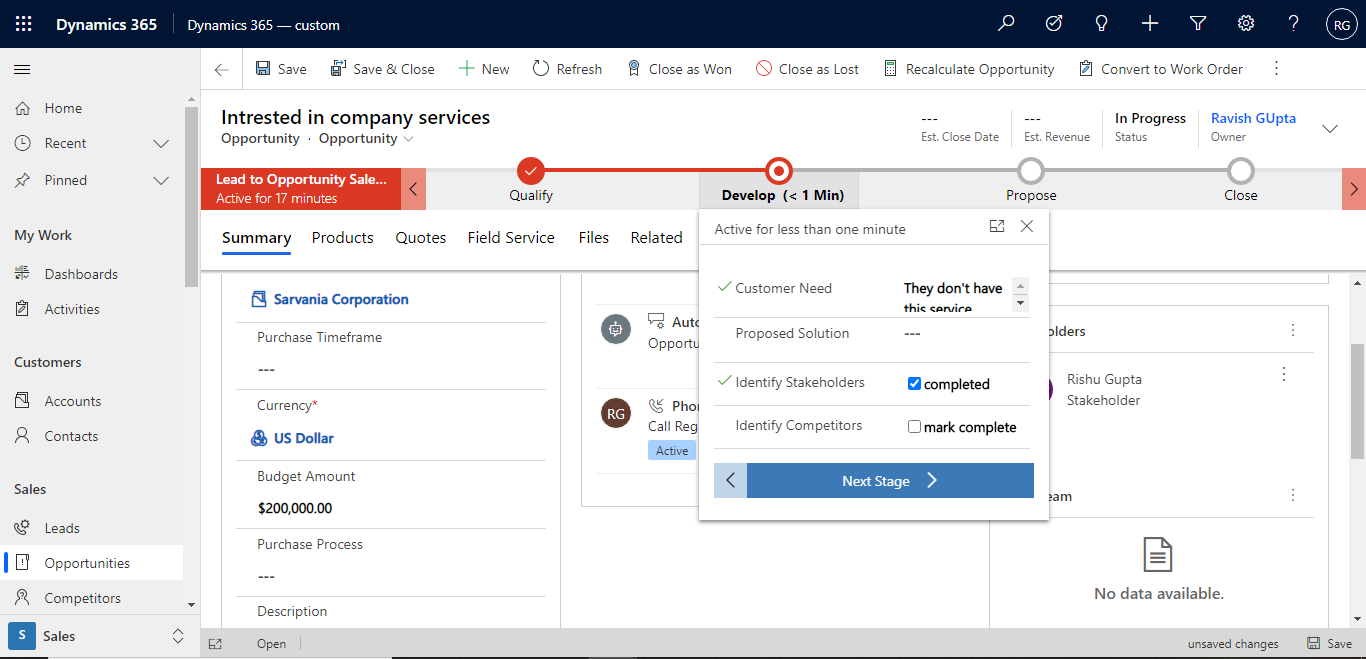Screen dimensions: 1366x659
Task: Check Identify Competitors mark complete checkbox
Action: tap(914, 427)
